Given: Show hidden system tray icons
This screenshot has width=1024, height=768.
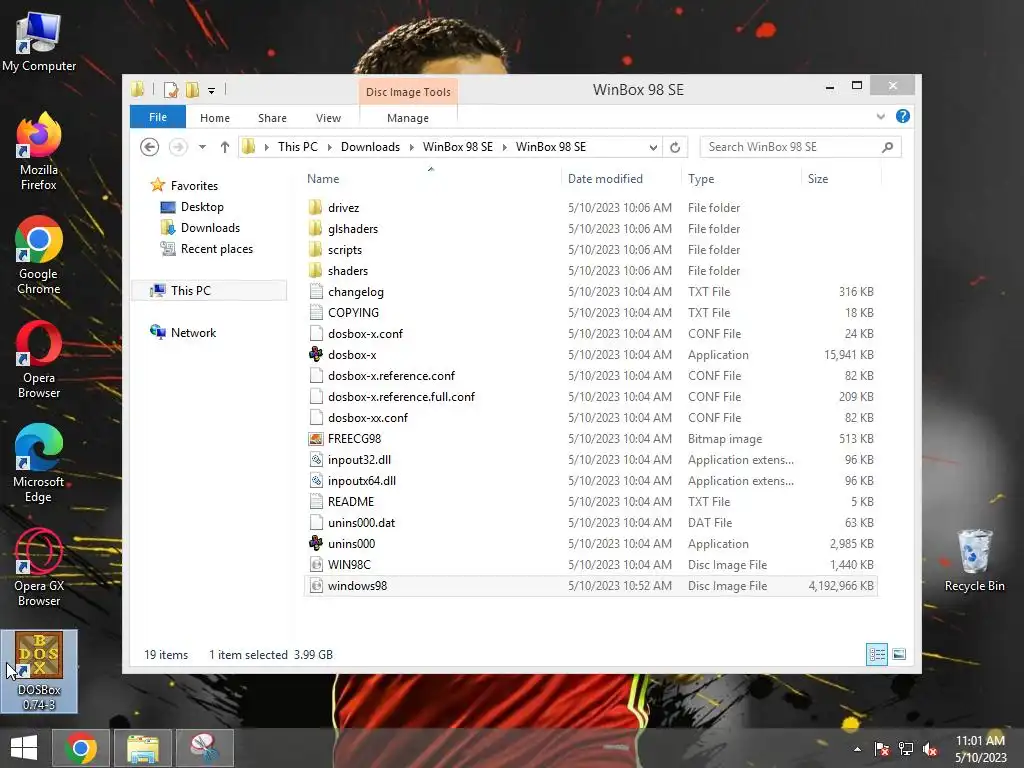Looking at the screenshot, I should [857, 749].
